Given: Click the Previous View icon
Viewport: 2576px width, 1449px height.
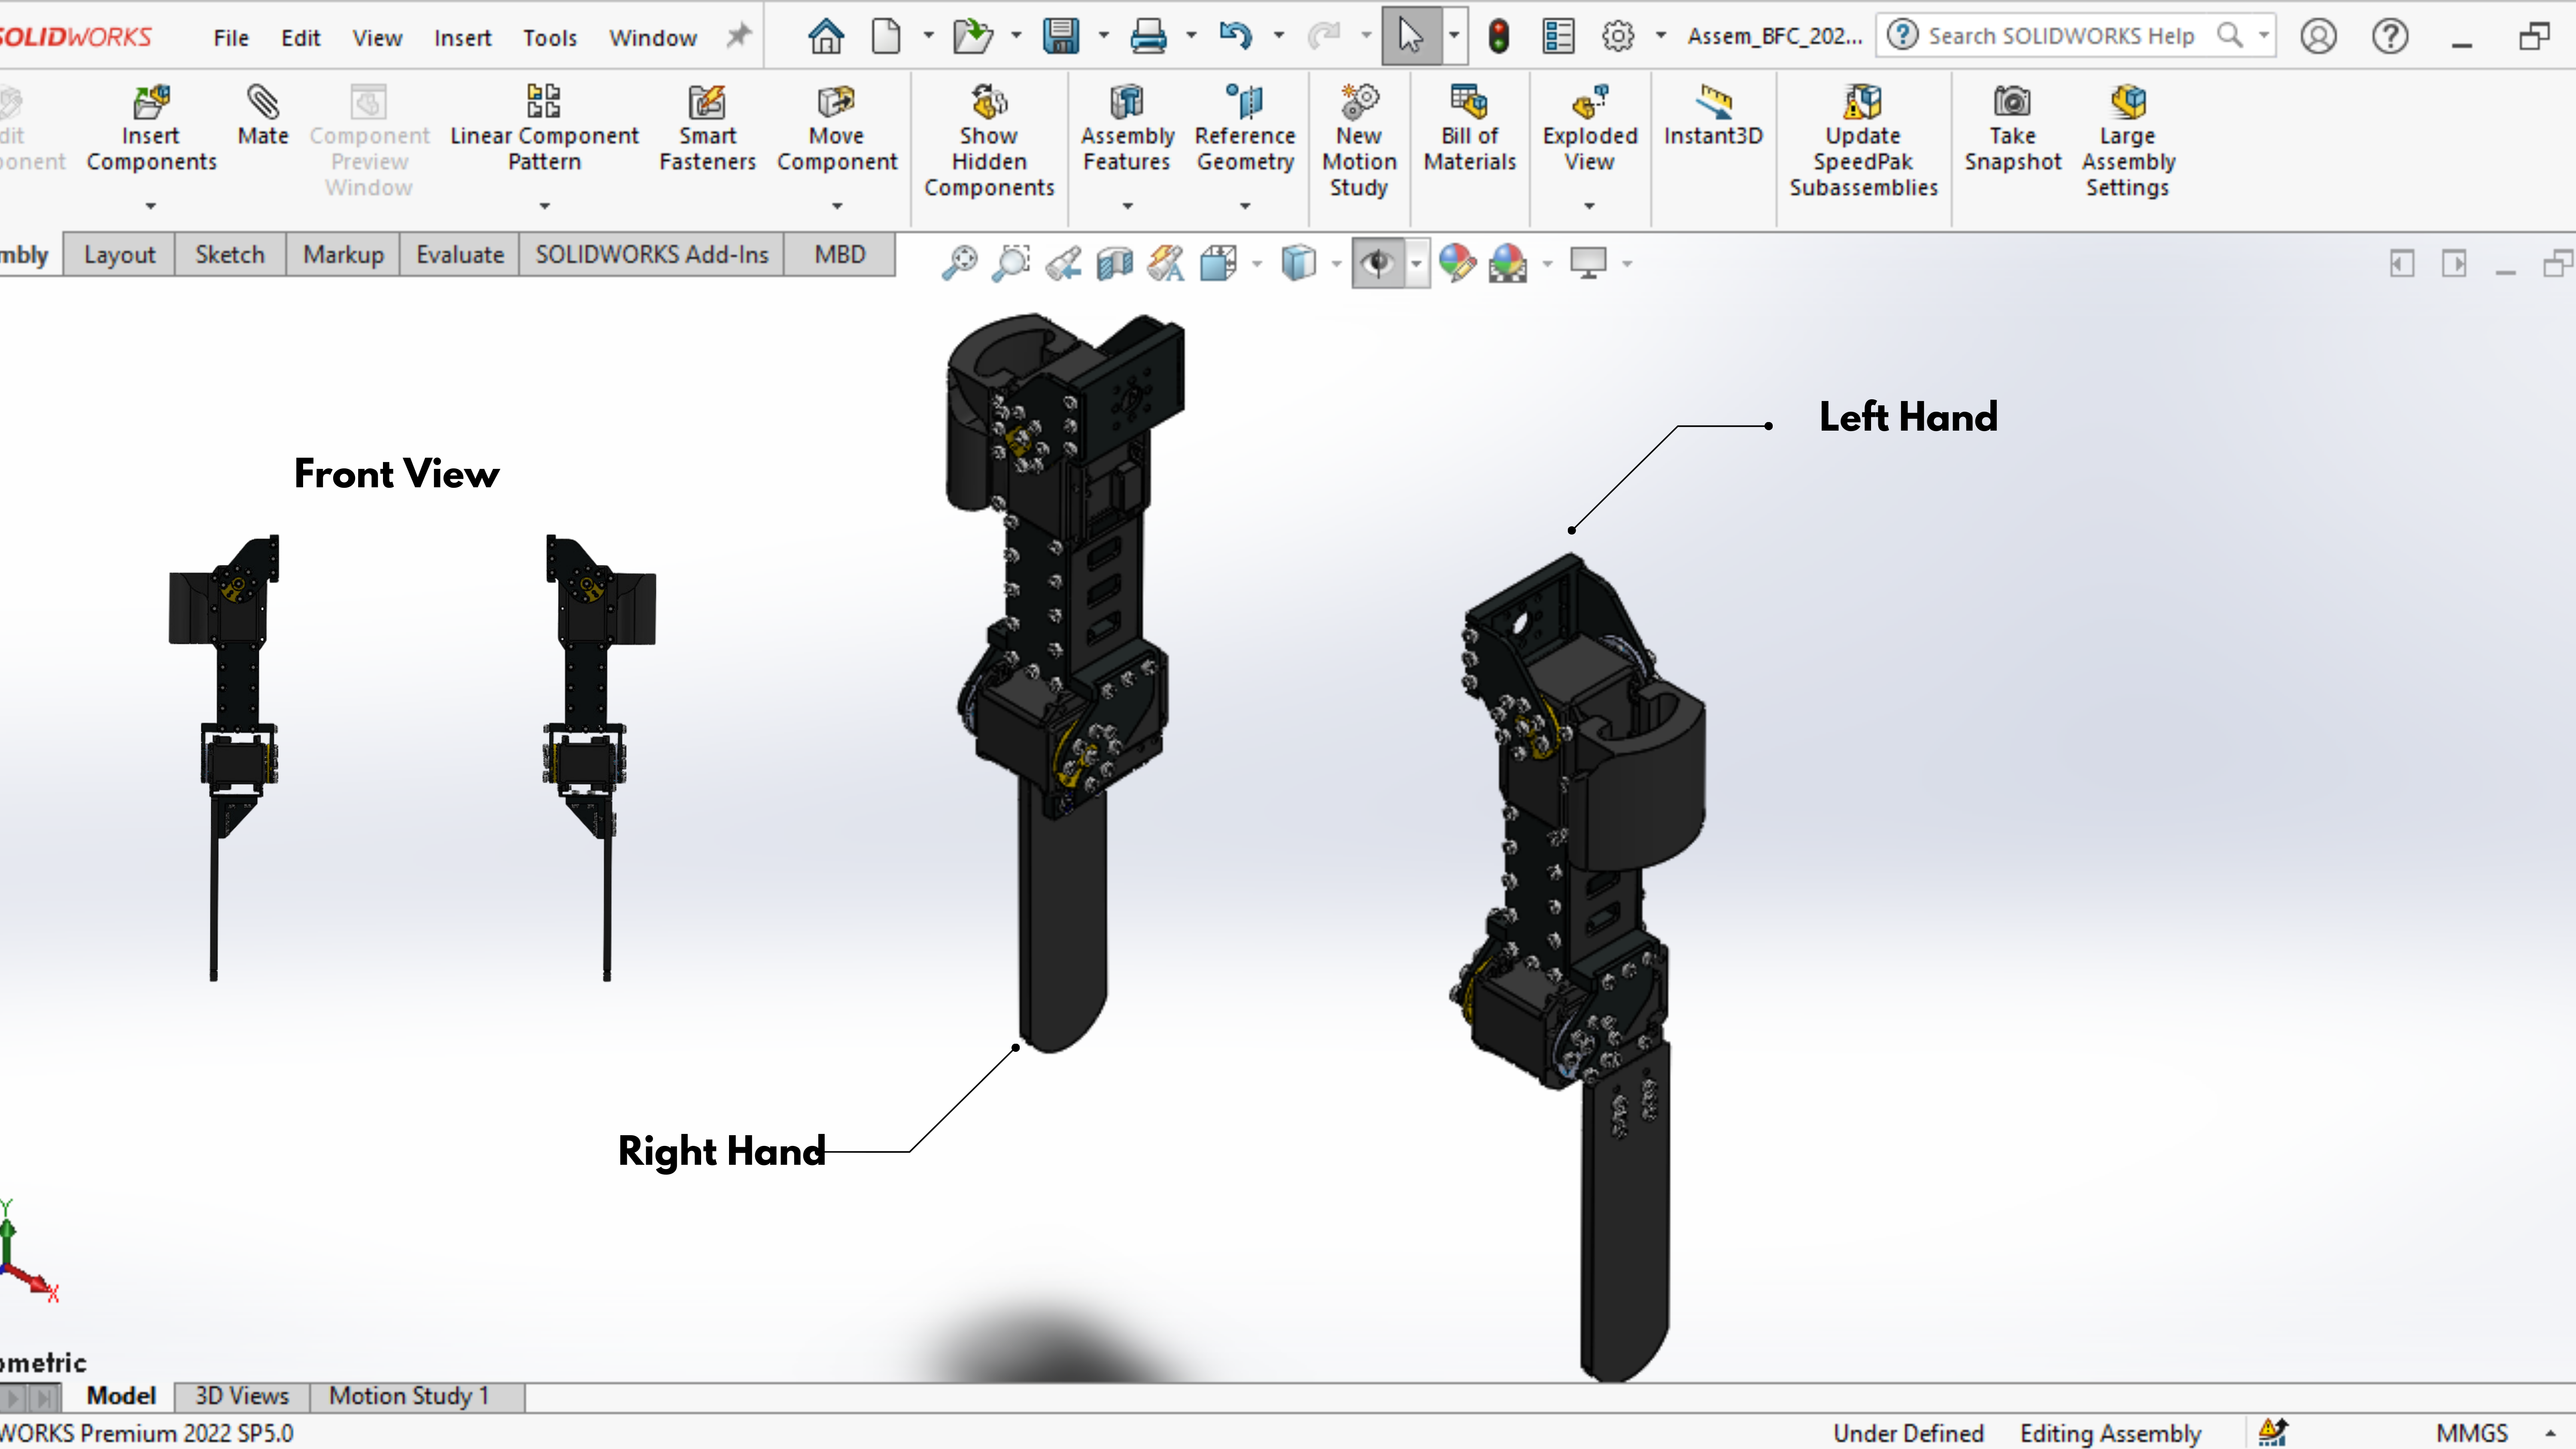Looking at the screenshot, I should (1063, 263).
